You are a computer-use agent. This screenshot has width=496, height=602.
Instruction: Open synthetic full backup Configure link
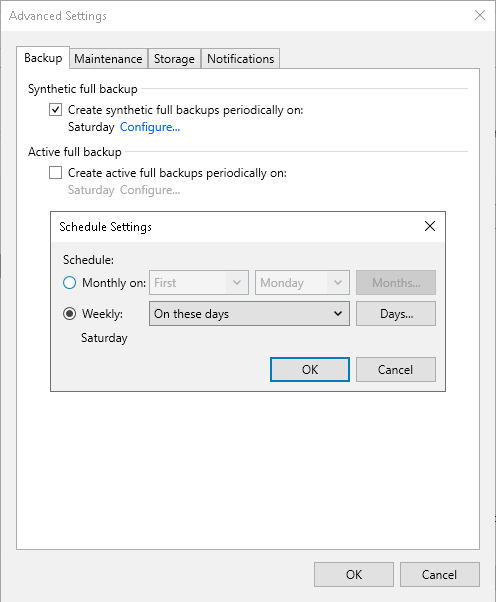click(150, 127)
